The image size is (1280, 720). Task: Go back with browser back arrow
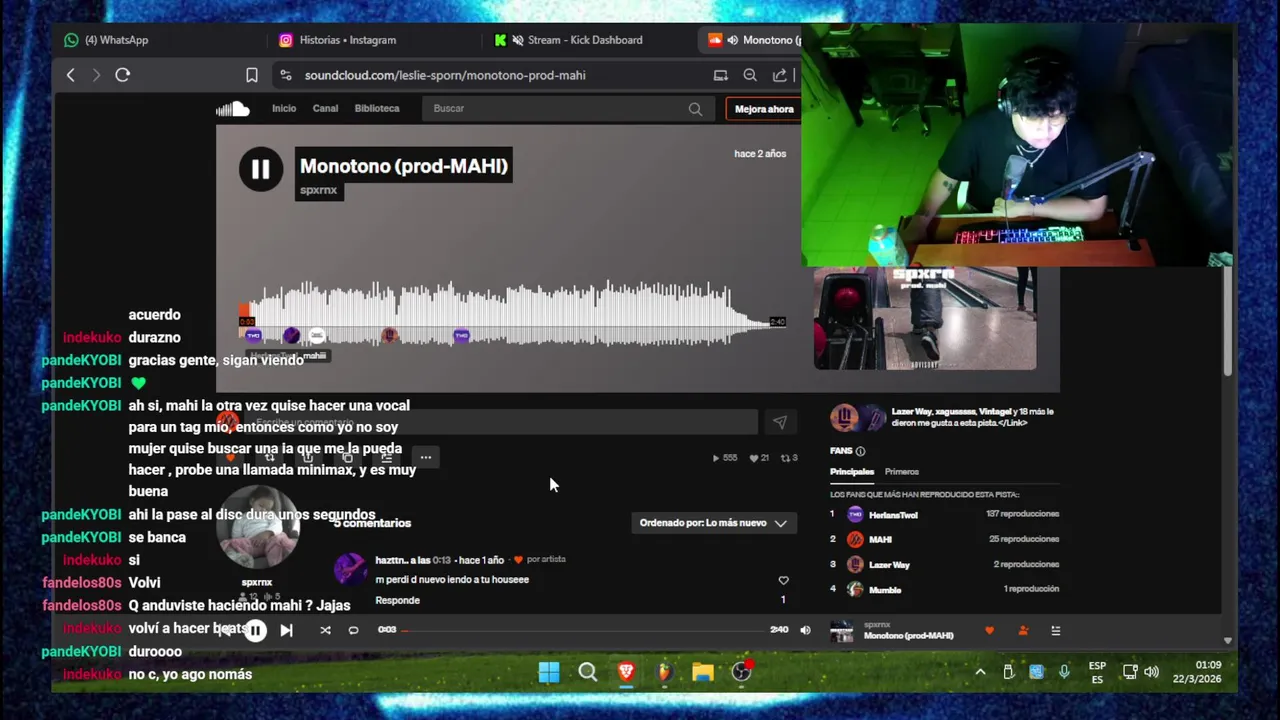pos(70,75)
